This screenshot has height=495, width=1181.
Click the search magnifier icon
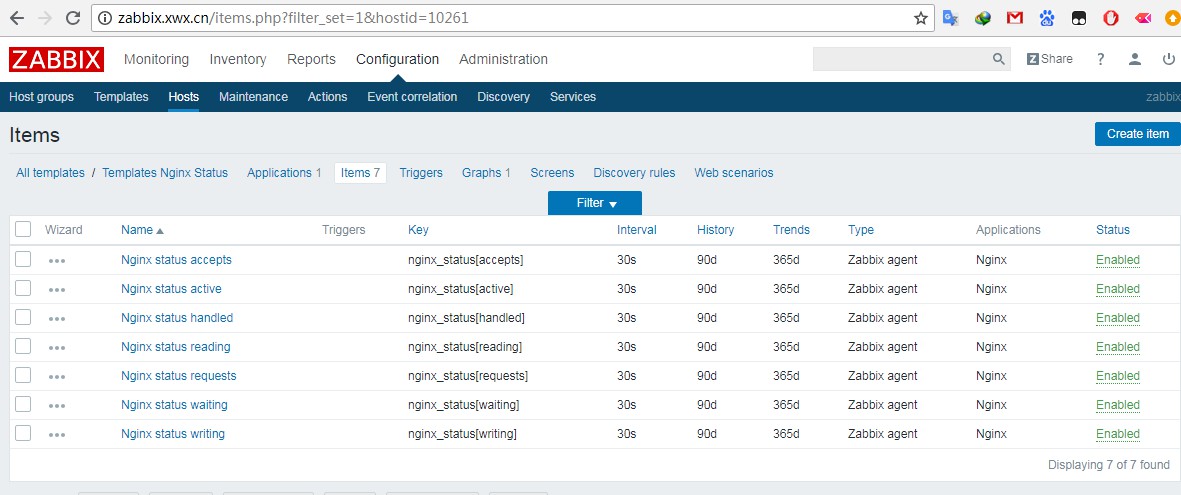(x=998, y=60)
